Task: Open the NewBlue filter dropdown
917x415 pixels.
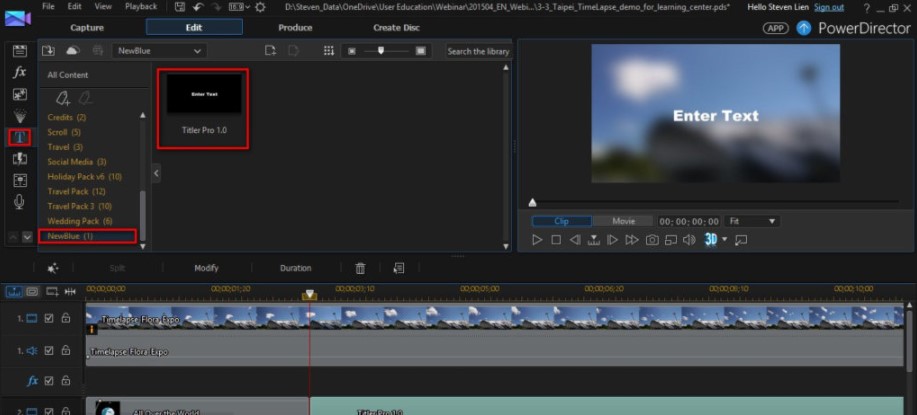Action: coord(159,51)
